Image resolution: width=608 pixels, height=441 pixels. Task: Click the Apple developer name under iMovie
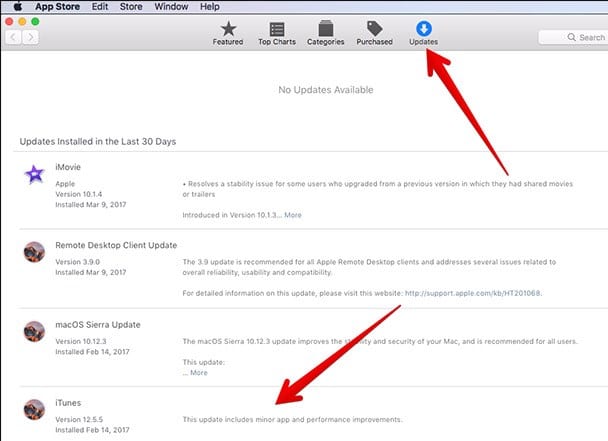[65, 184]
